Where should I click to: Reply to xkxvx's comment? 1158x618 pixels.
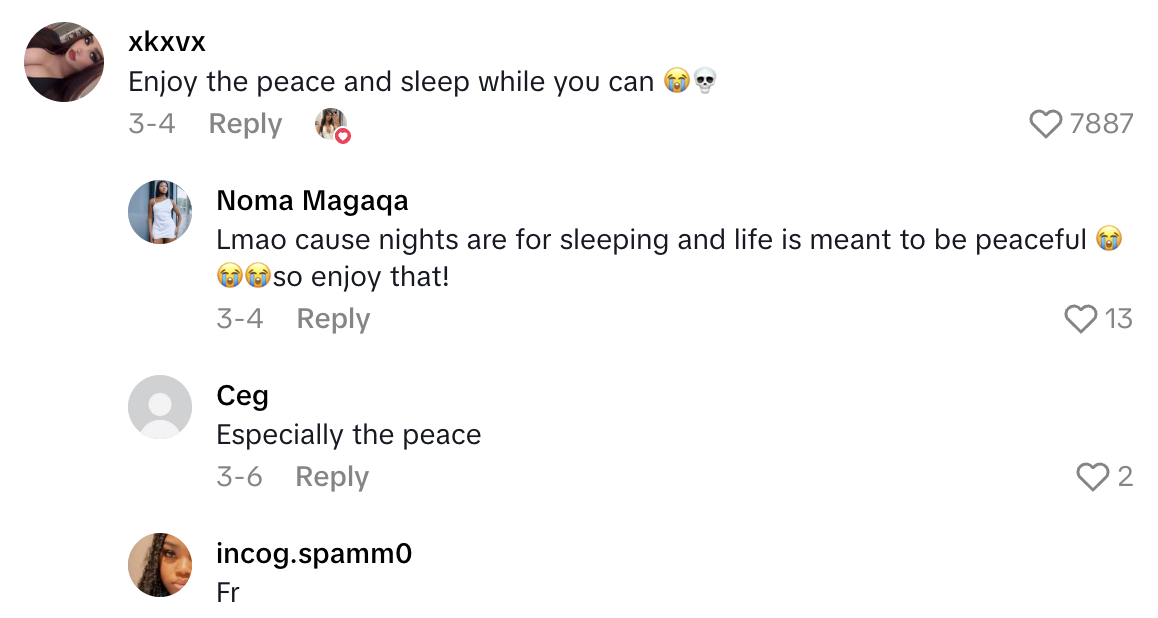tap(245, 124)
